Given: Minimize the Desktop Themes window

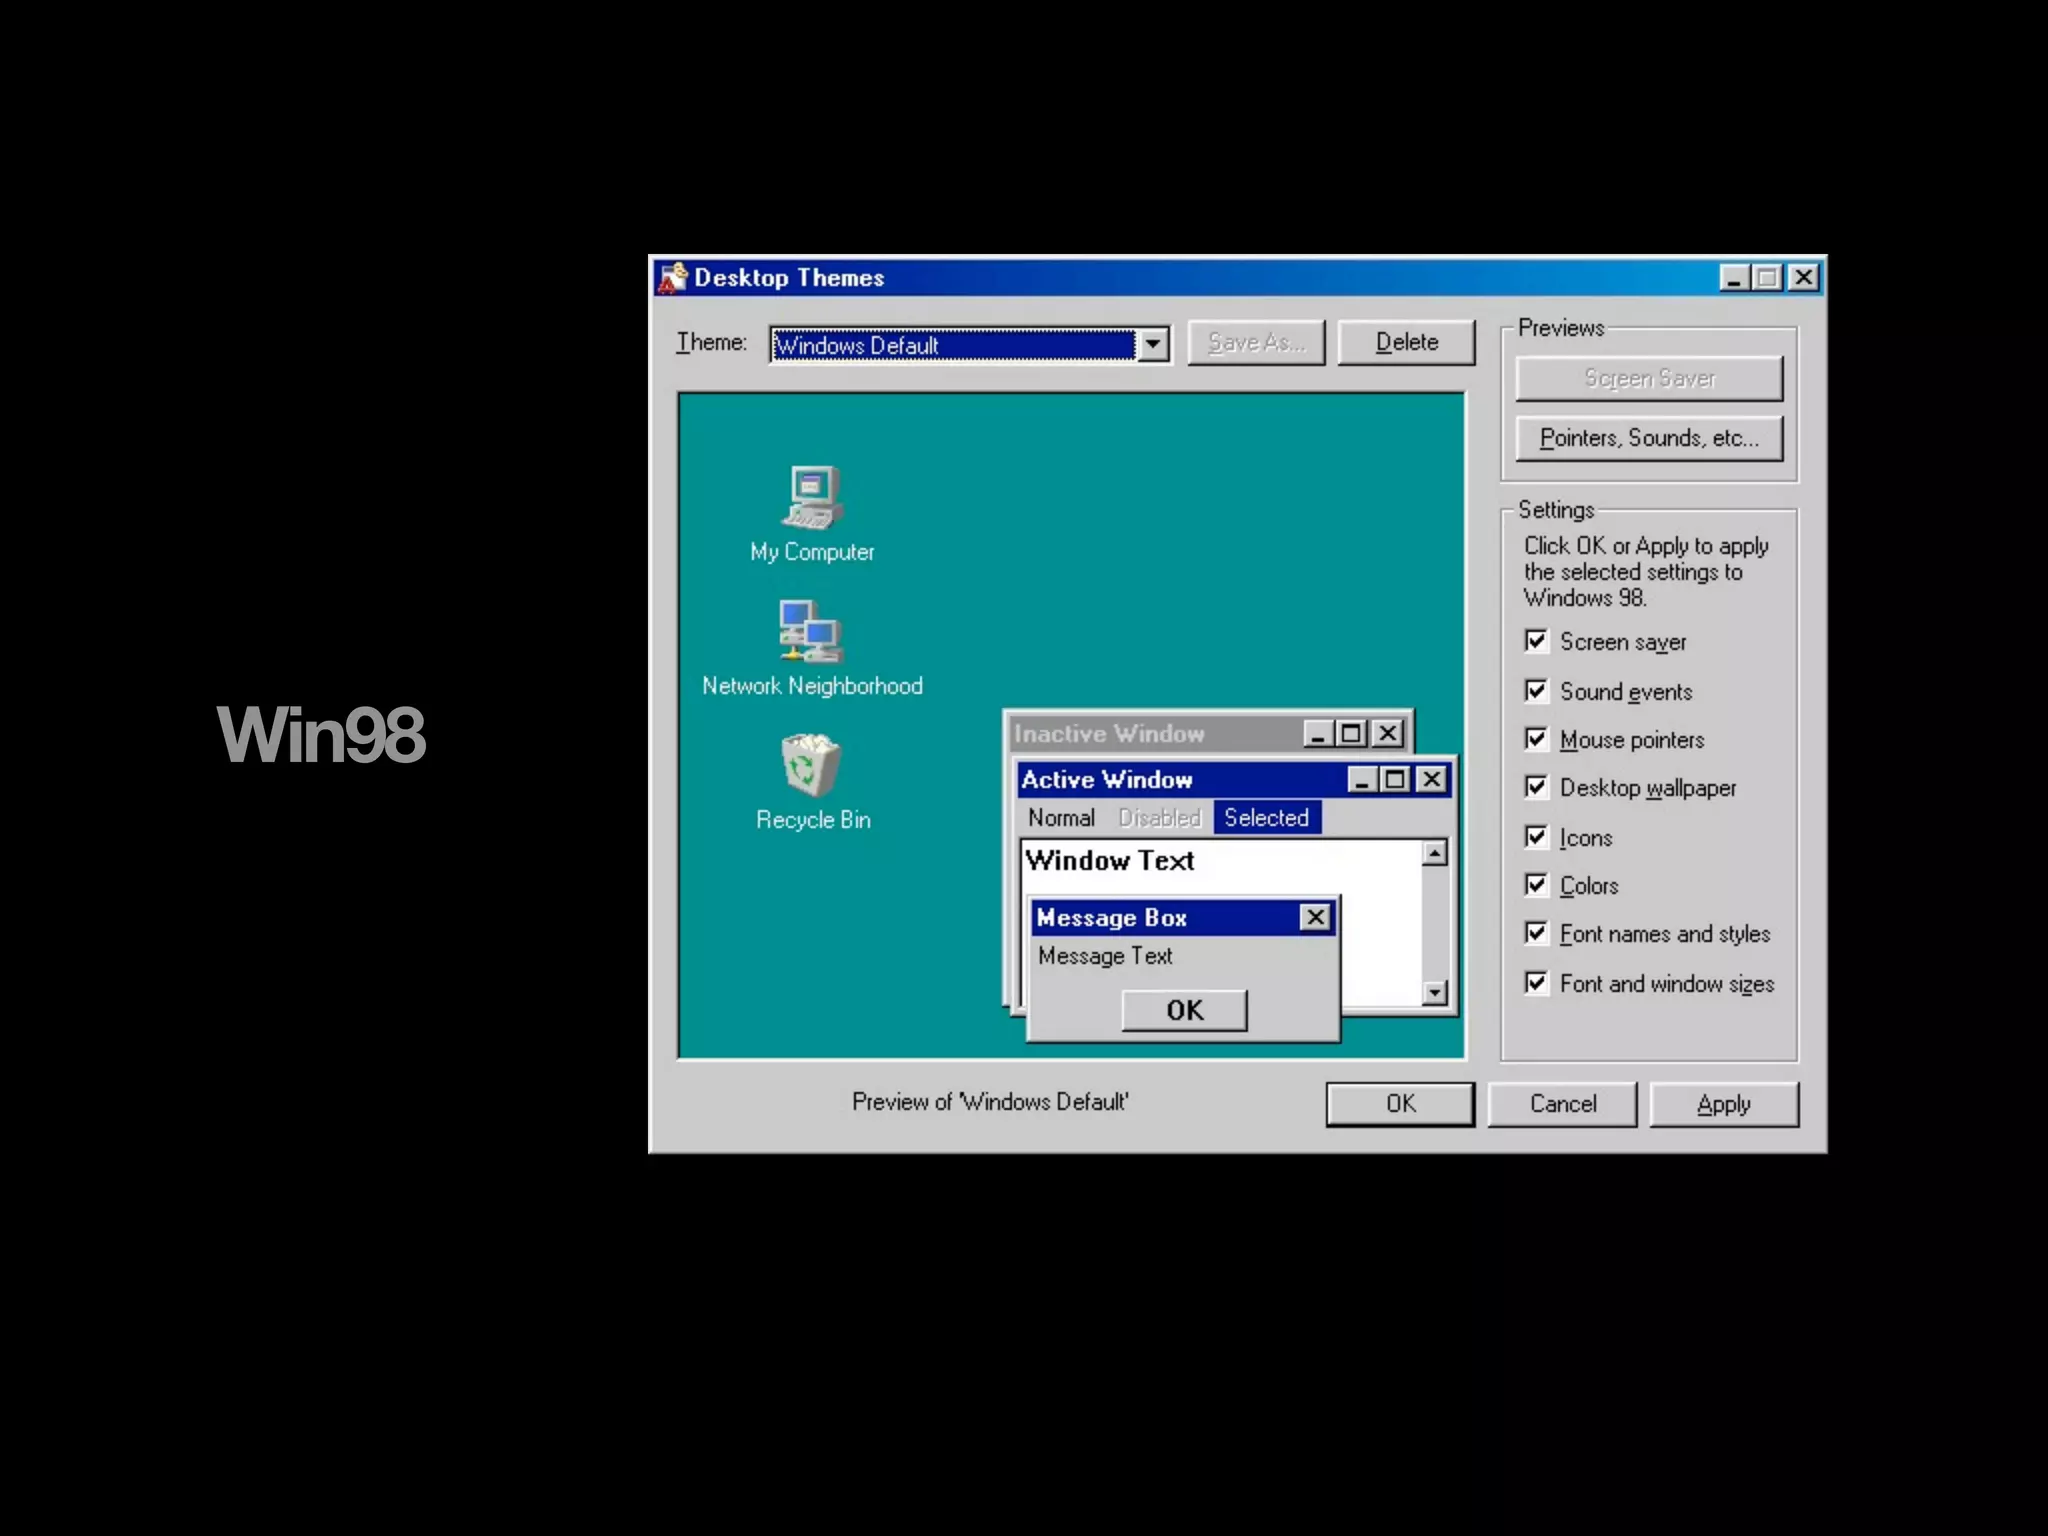Looking at the screenshot, I should [x=1735, y=278].
